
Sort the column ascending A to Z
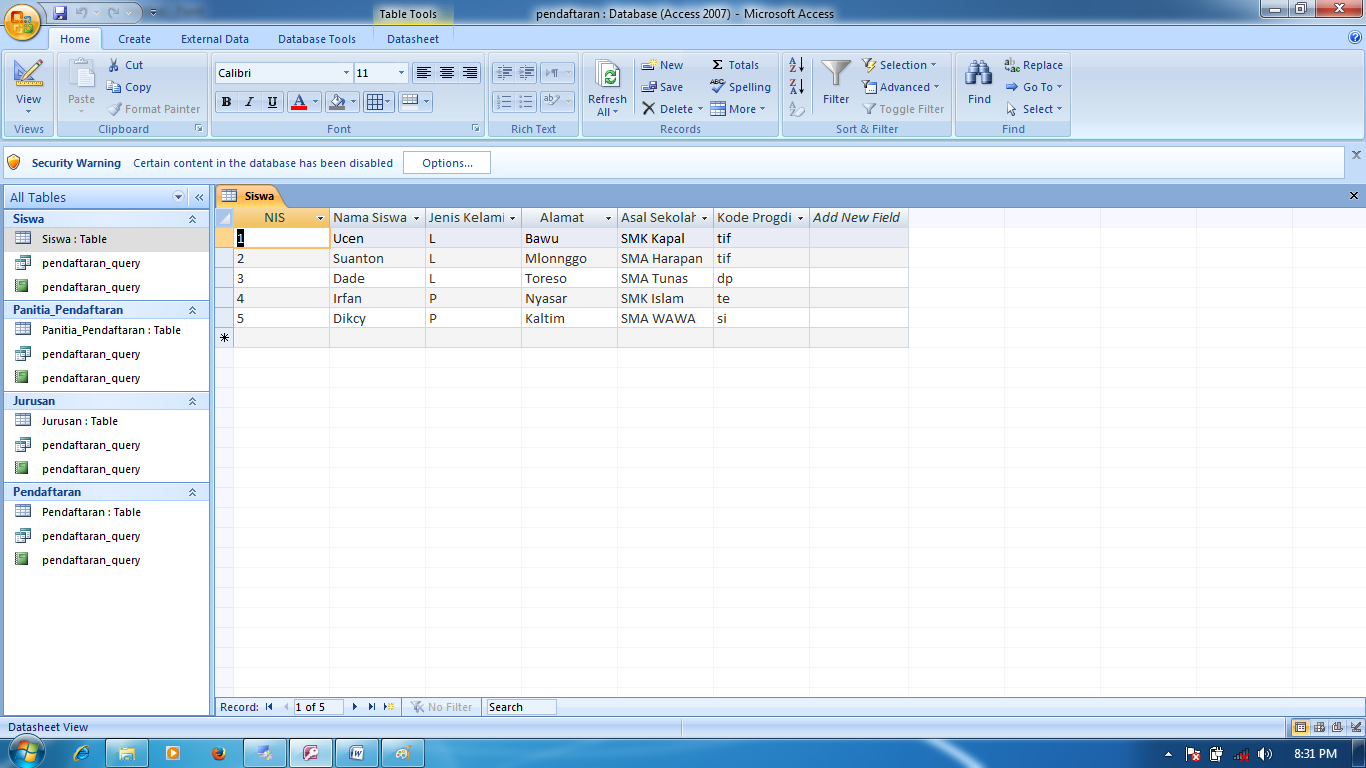[x=796, y=65]
